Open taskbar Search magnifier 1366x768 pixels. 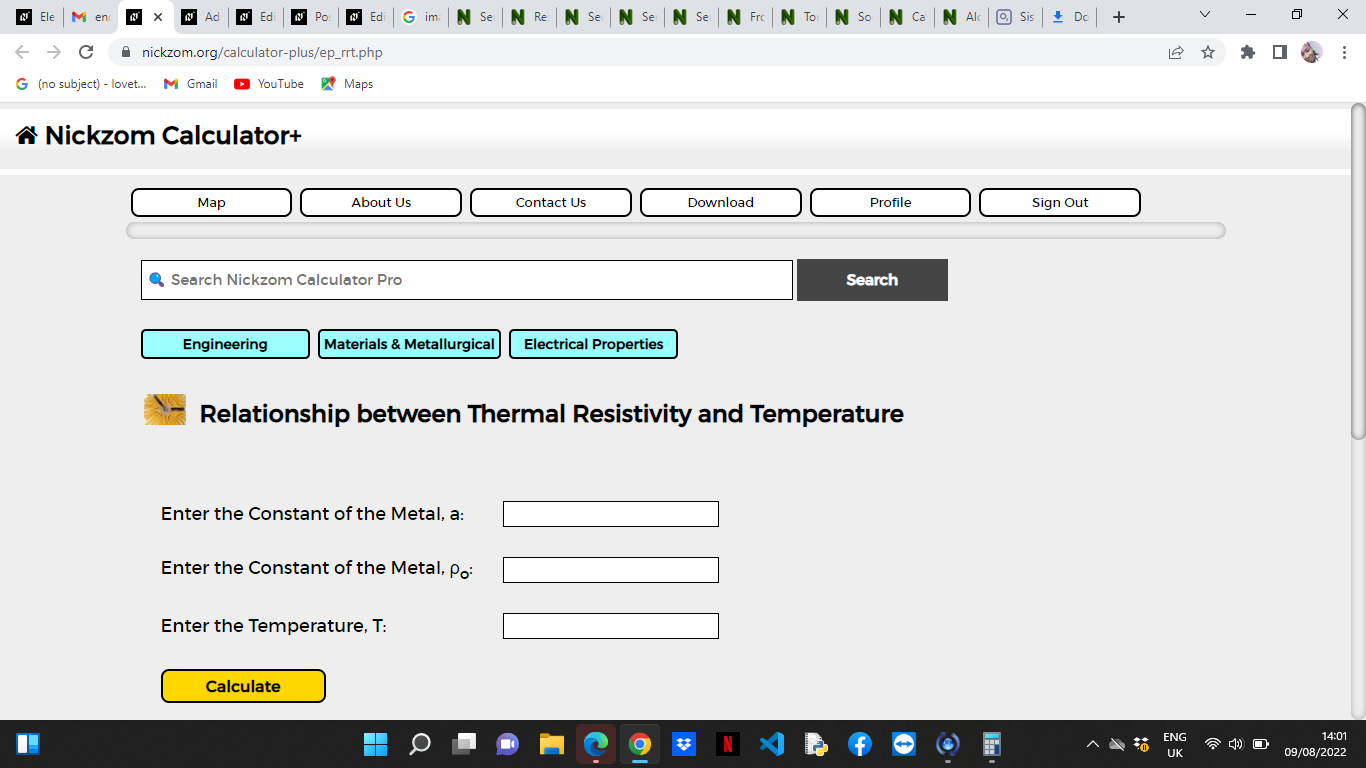[420, 744]
